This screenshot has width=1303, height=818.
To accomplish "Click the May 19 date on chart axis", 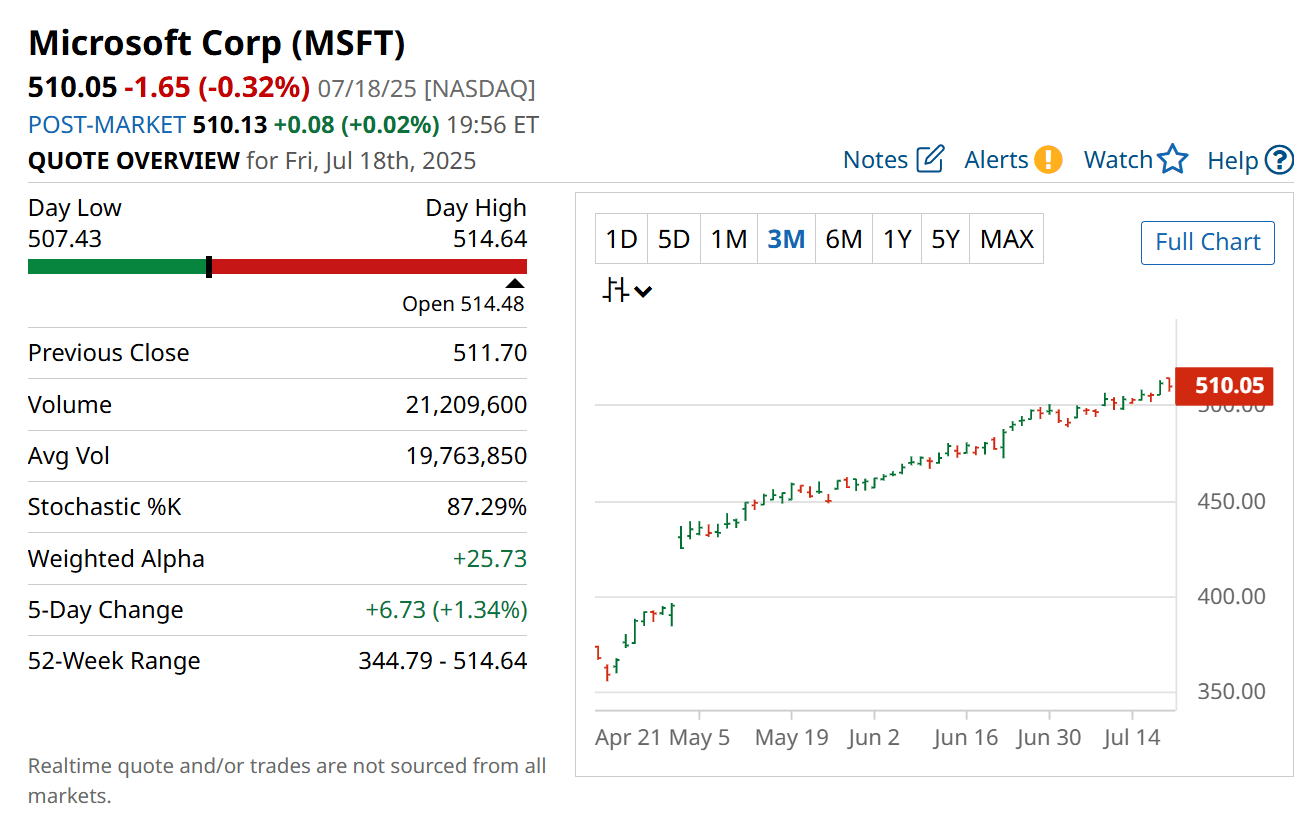I will click(792, 738).
